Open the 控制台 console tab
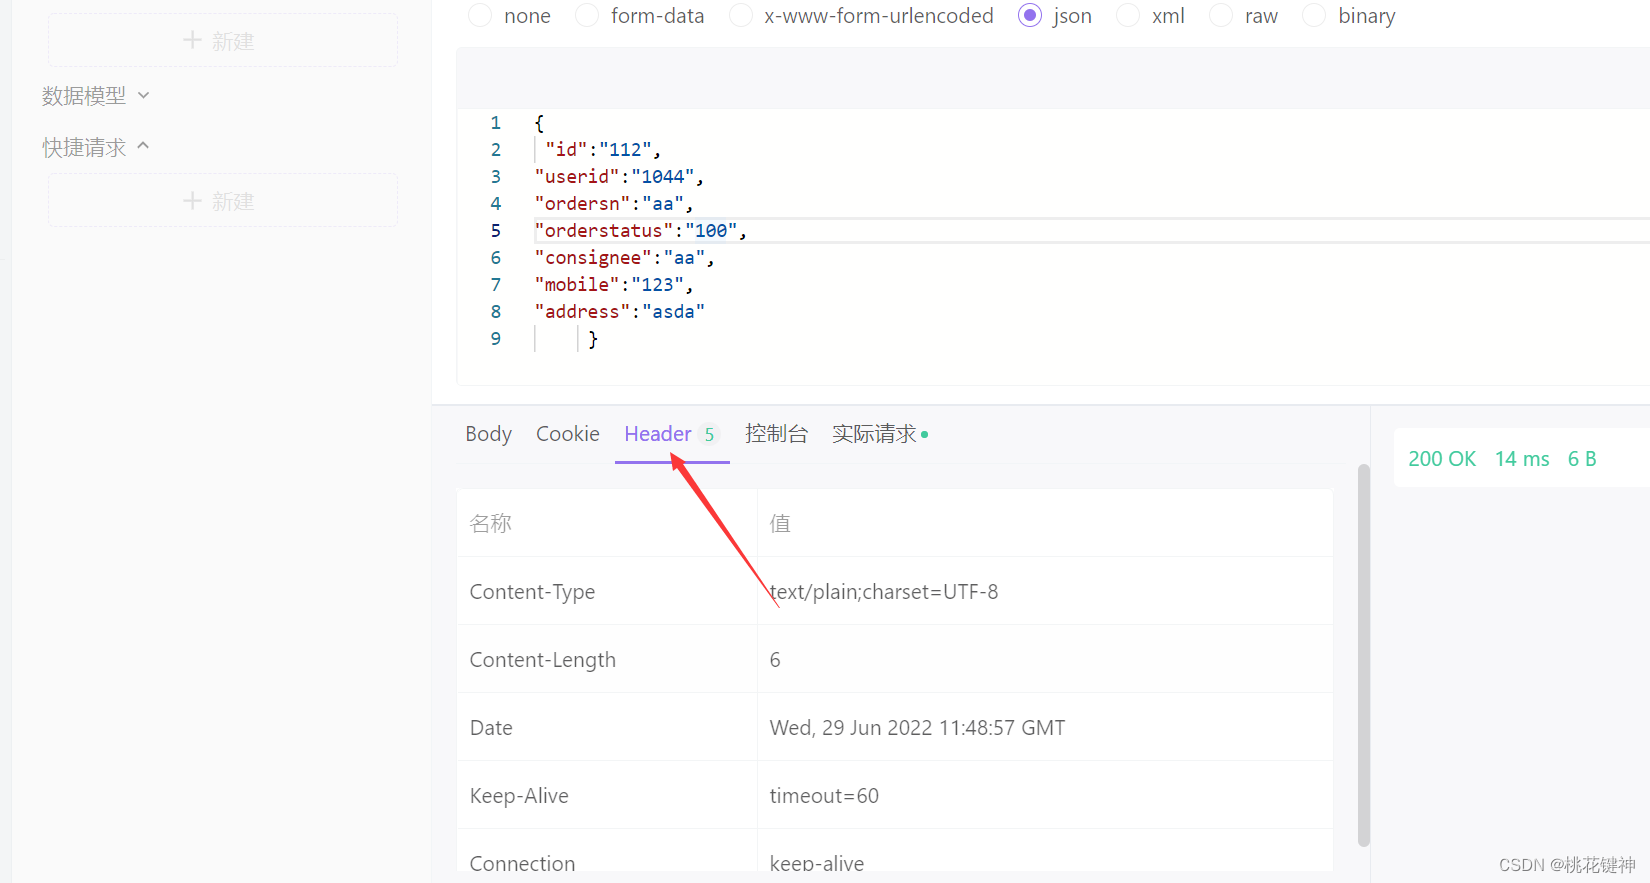Viewport: 1650px width, 883px height. (776, 434)
